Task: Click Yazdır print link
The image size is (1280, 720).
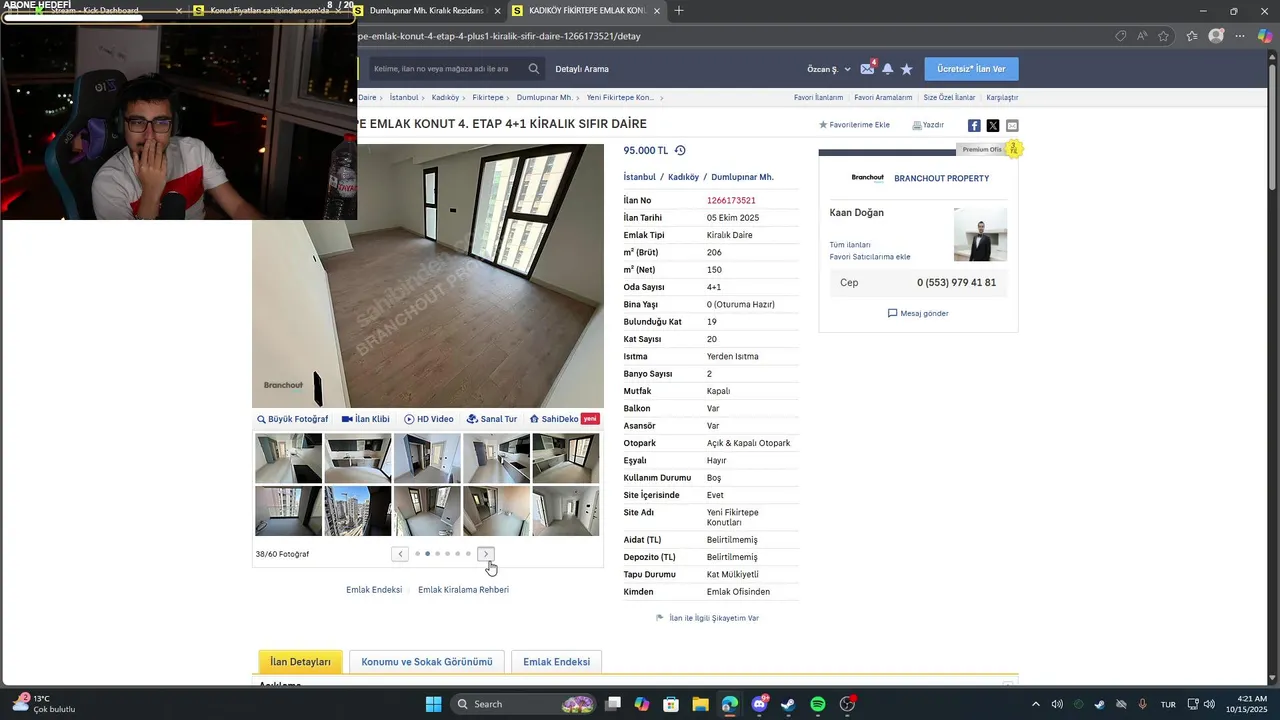Action: 928,125
